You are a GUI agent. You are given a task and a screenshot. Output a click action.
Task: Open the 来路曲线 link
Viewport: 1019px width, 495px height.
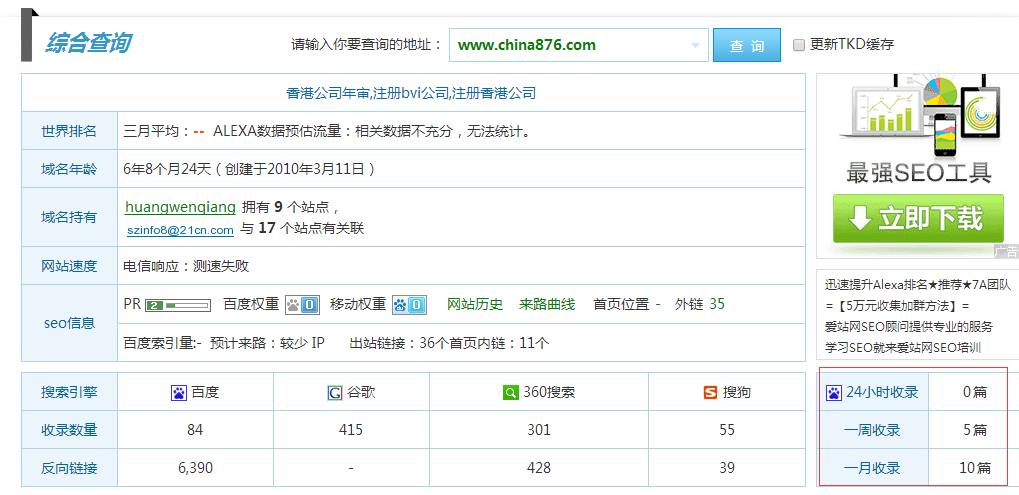click(x=547, y=304)
